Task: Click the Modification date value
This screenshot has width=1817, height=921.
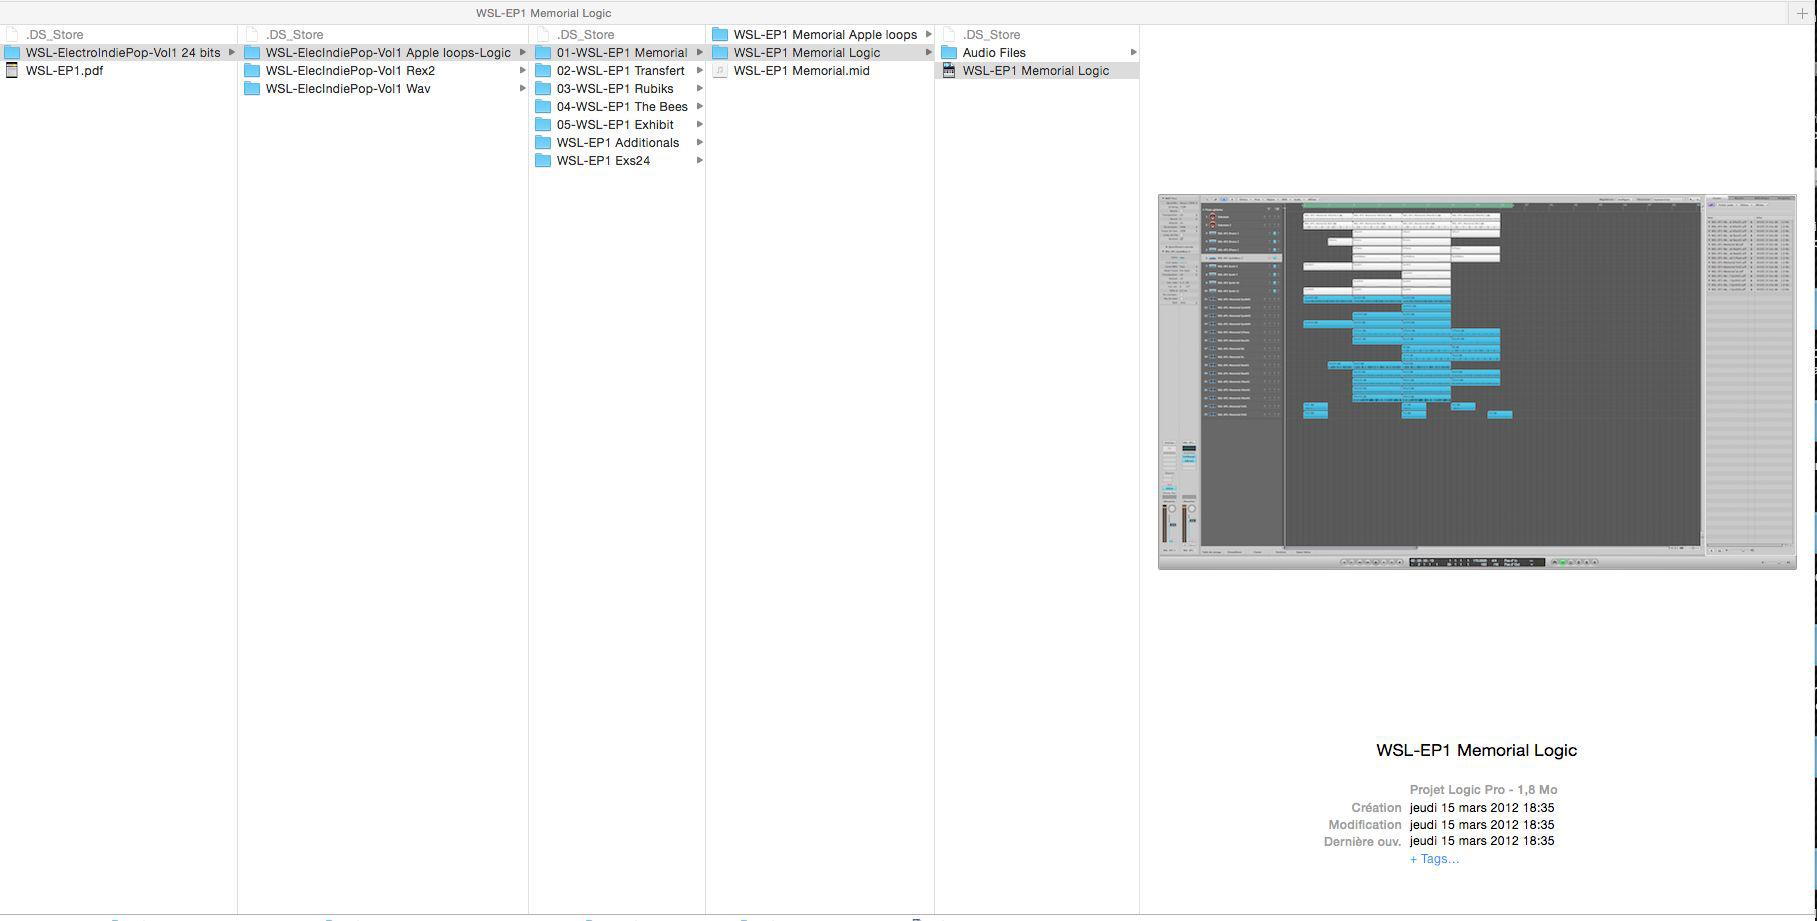Action: (x=1482, y=824)
